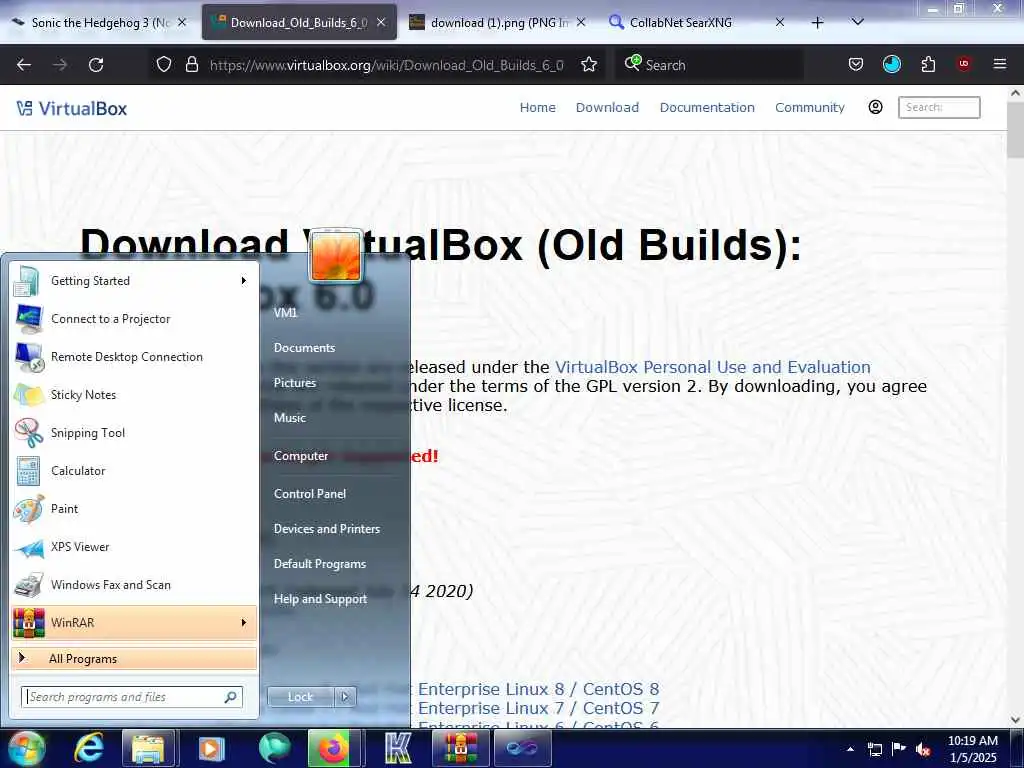Go to VirtualBox Home link

coord(537,107)
